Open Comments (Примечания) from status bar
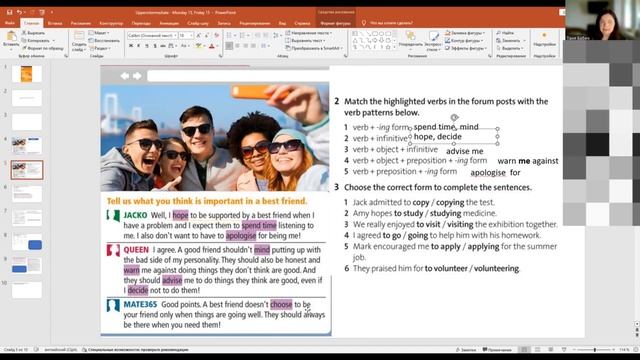 497,350
